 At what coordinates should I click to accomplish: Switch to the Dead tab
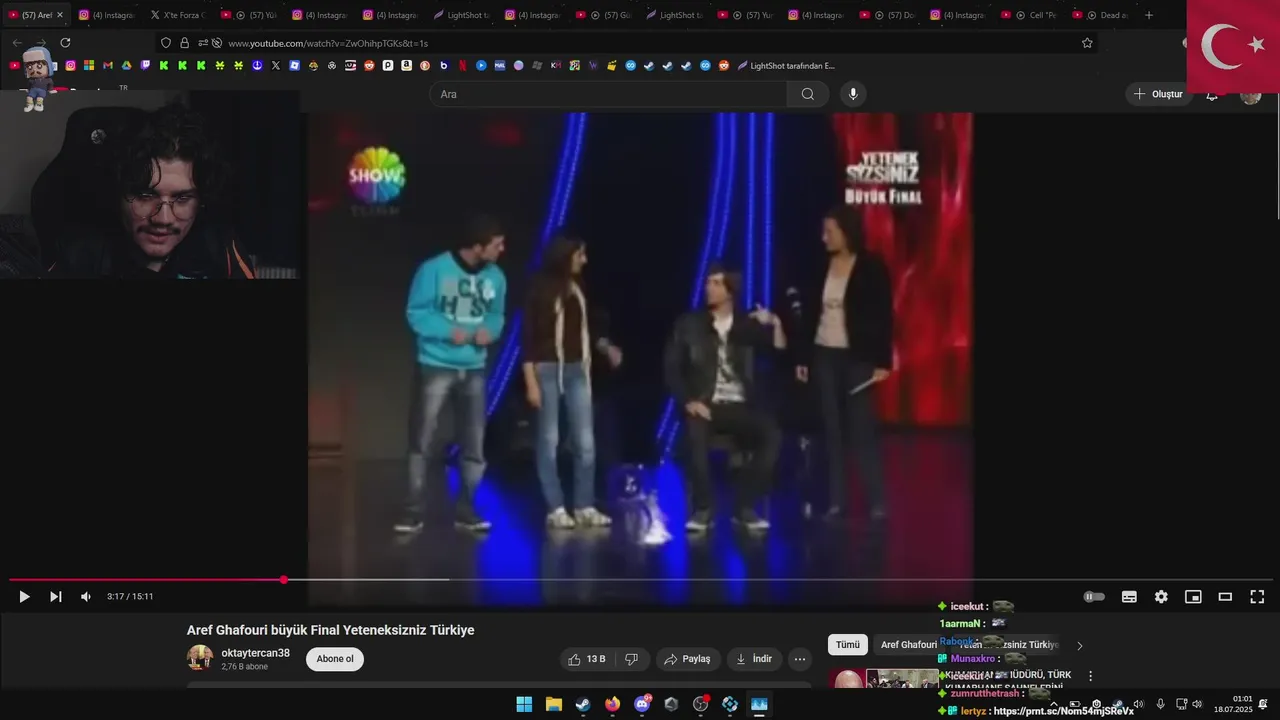coord(1099,15)
